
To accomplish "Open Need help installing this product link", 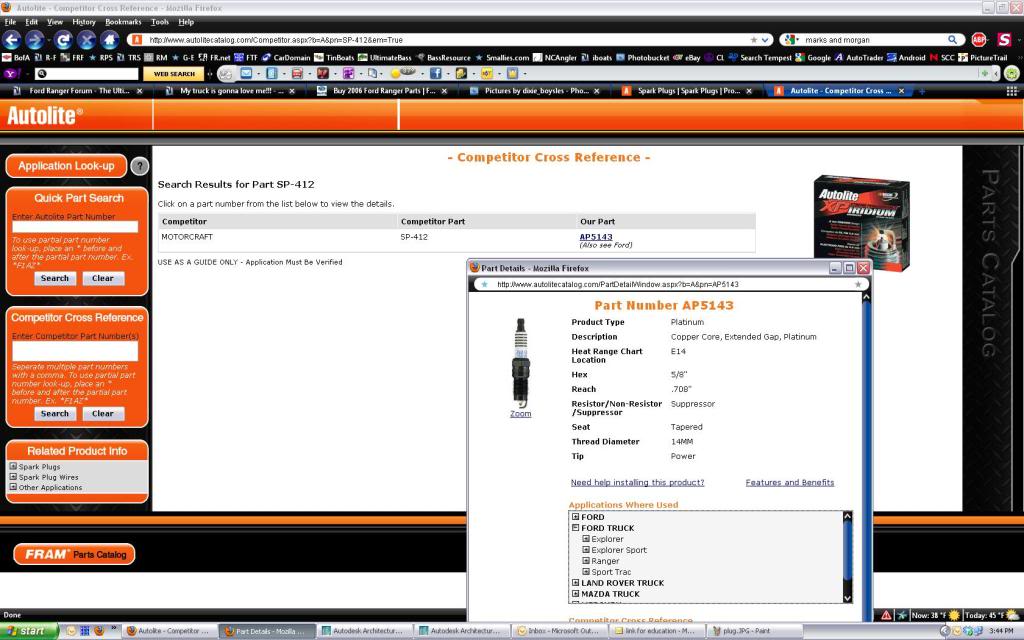I will 637,483.
